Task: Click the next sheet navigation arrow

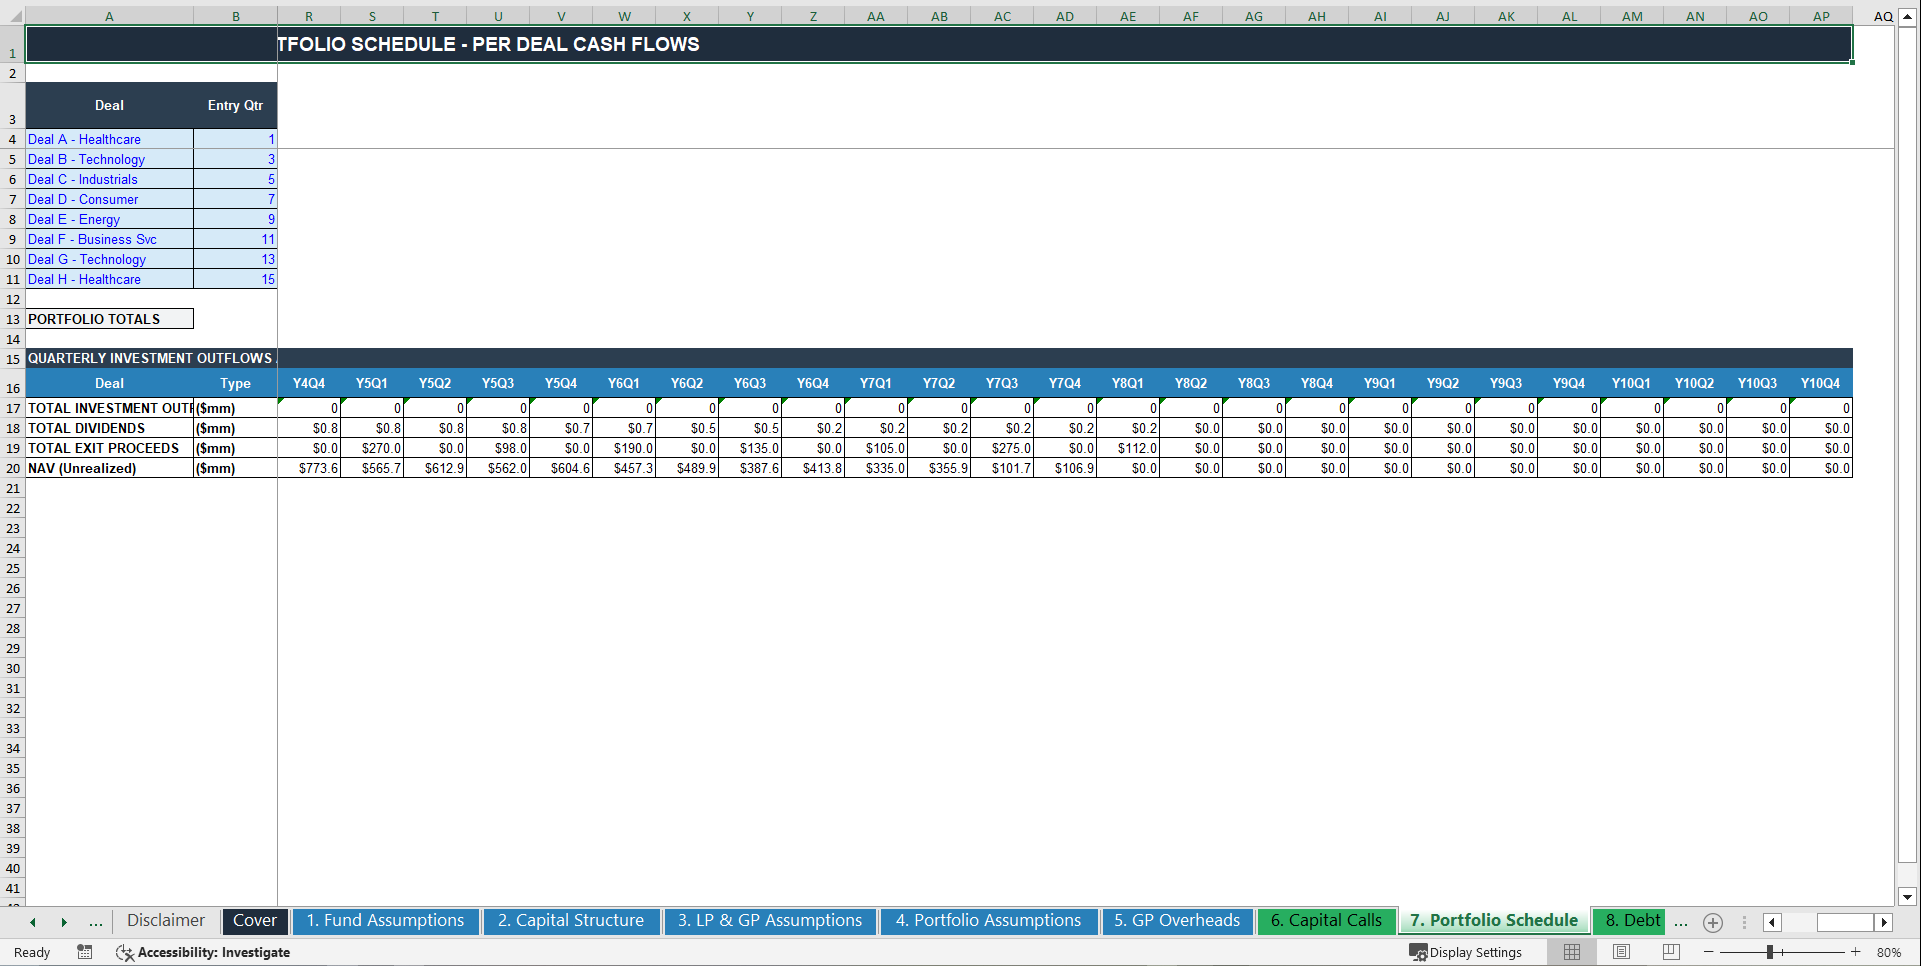Action: [x=64, y=922]
